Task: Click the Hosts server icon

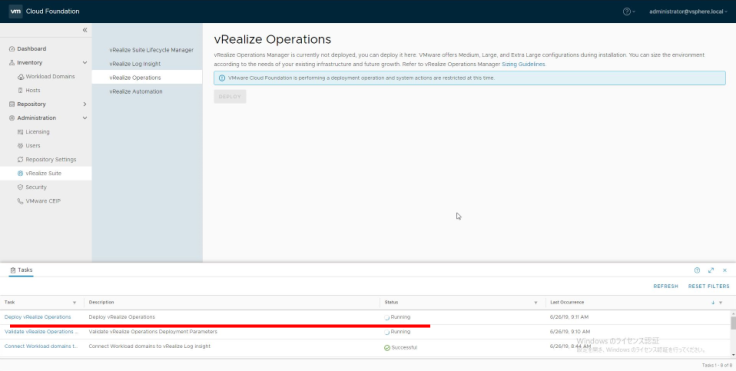Action: tap(20, 90)
